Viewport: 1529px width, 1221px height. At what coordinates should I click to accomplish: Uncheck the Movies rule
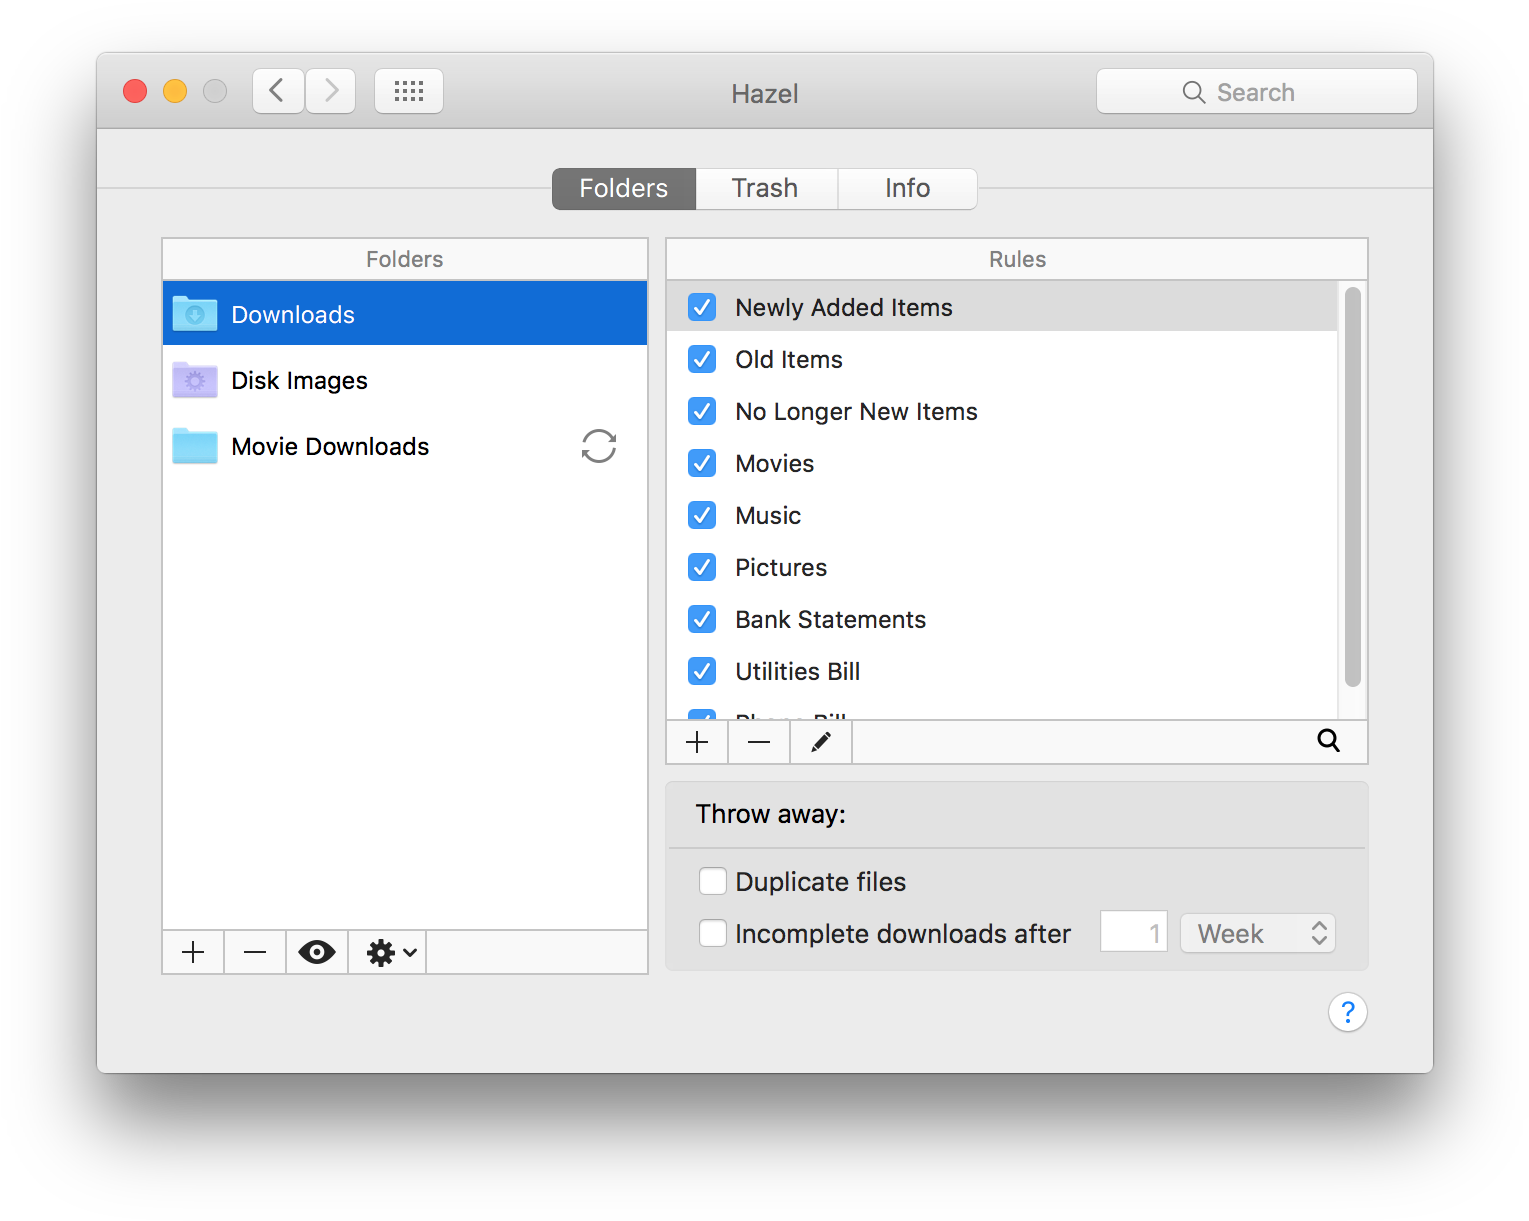pos(701,463)
